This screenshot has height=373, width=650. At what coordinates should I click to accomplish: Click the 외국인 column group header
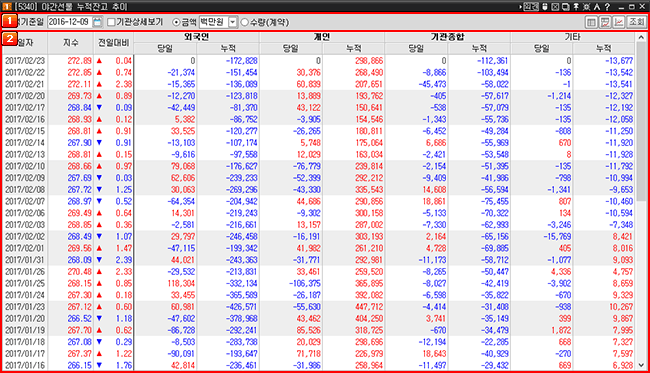point(197,37)
